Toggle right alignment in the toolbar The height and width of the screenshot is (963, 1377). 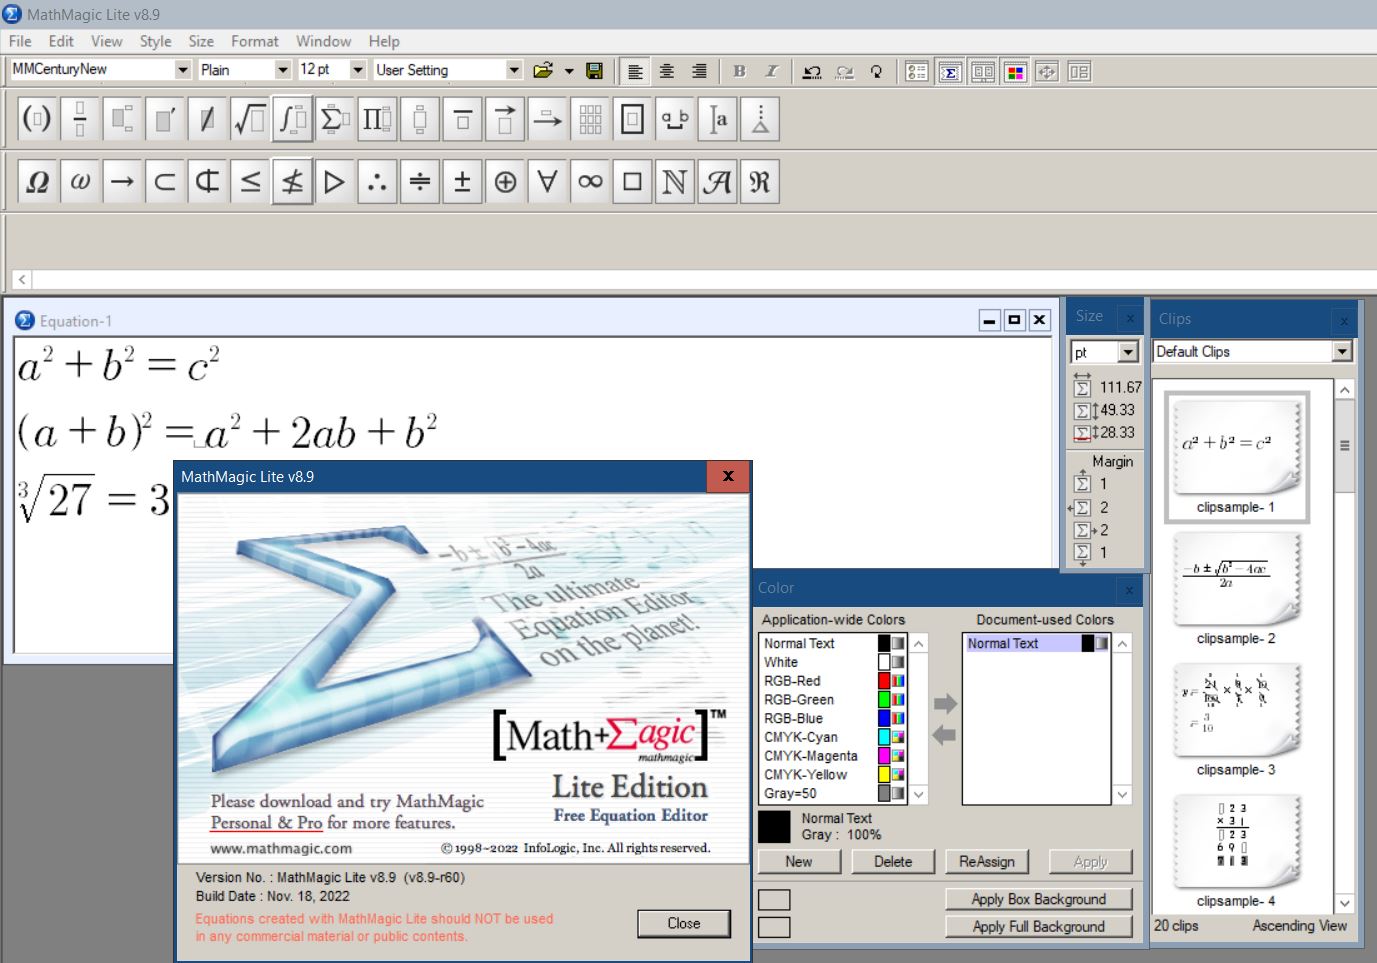(699, 71)
